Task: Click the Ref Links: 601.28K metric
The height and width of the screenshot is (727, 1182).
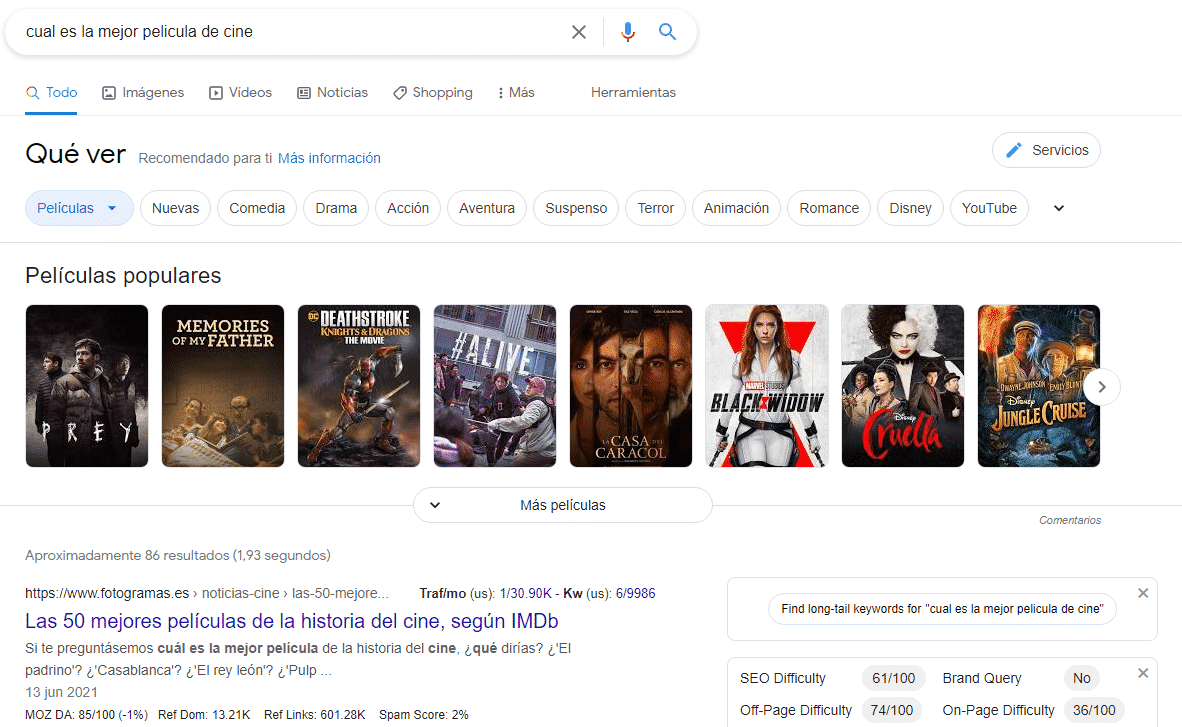Action: click(x=314, y=714)
